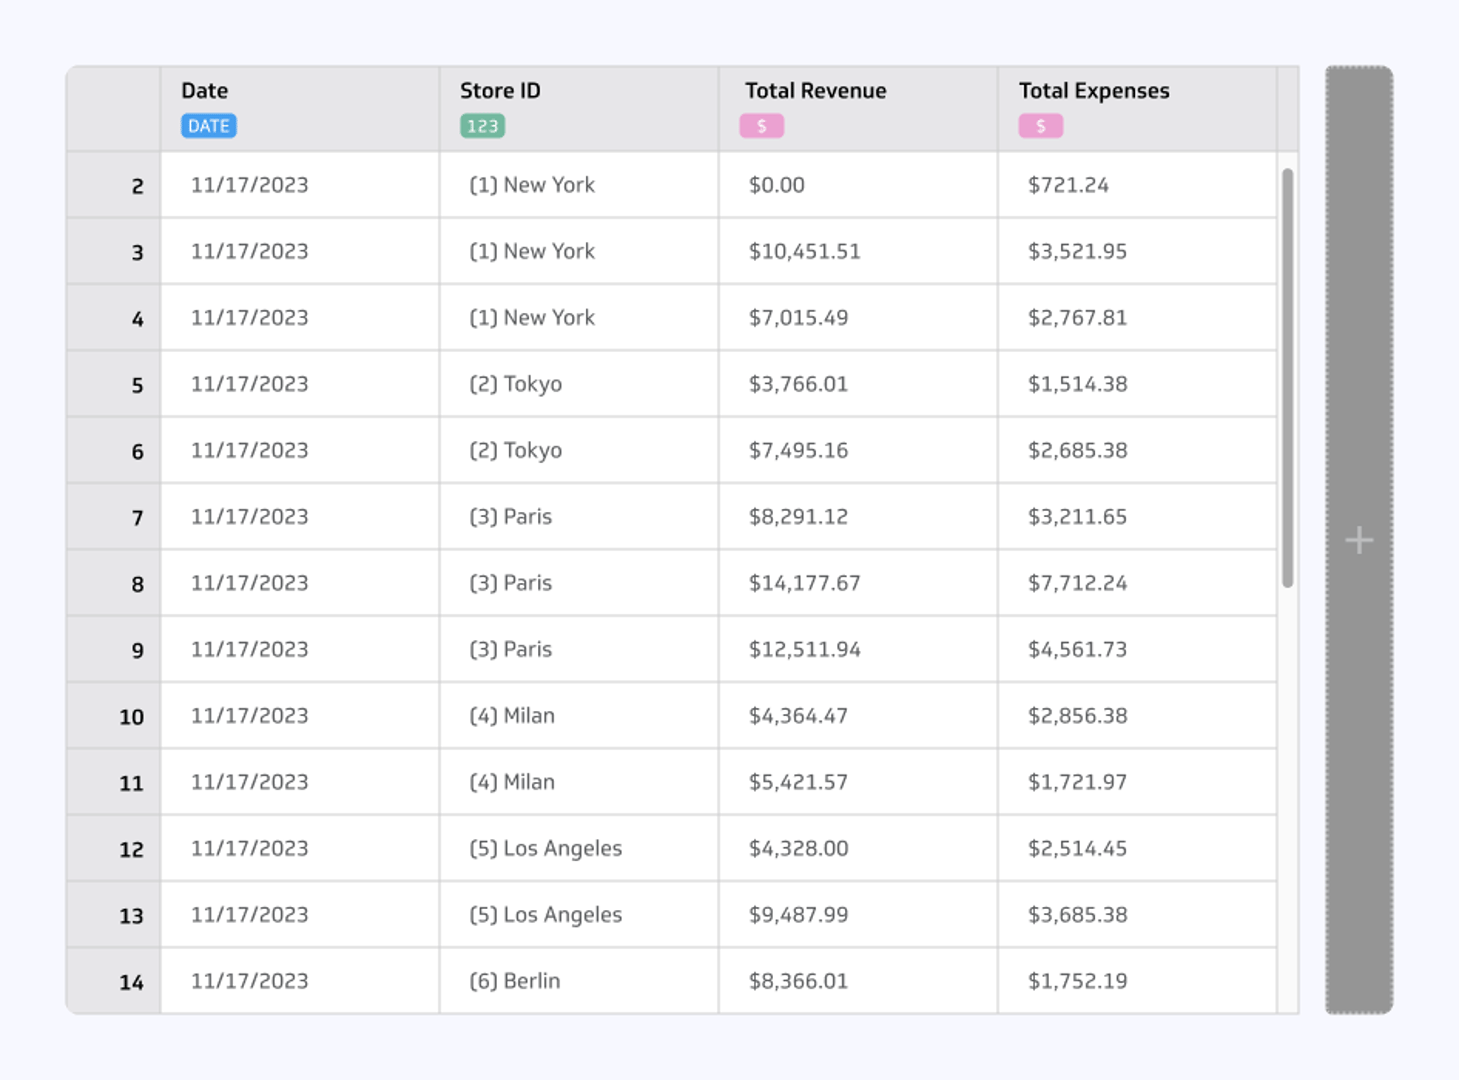Click the $2,514.45 expenses cell
This screenshot has height=1080, width=1459.
[1137, 848]
